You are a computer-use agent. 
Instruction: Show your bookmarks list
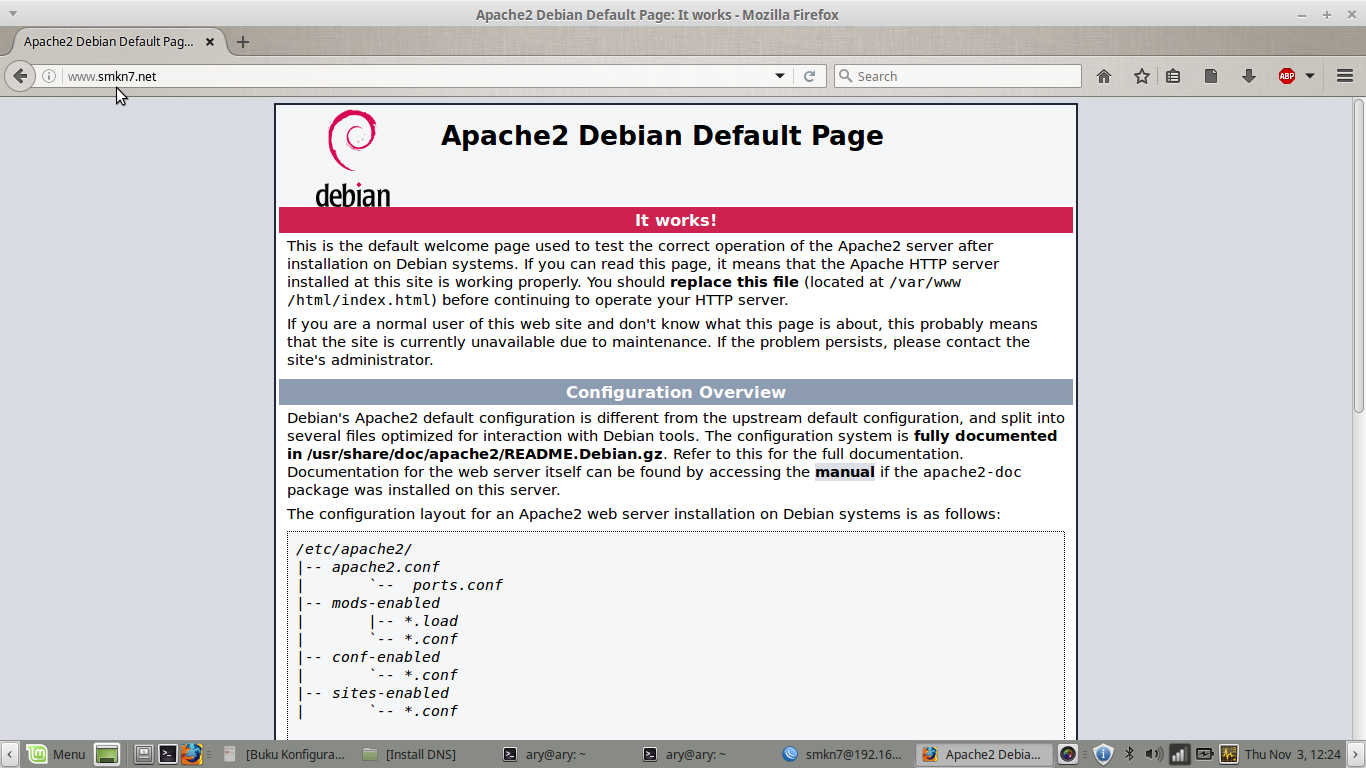[1173, 76]
